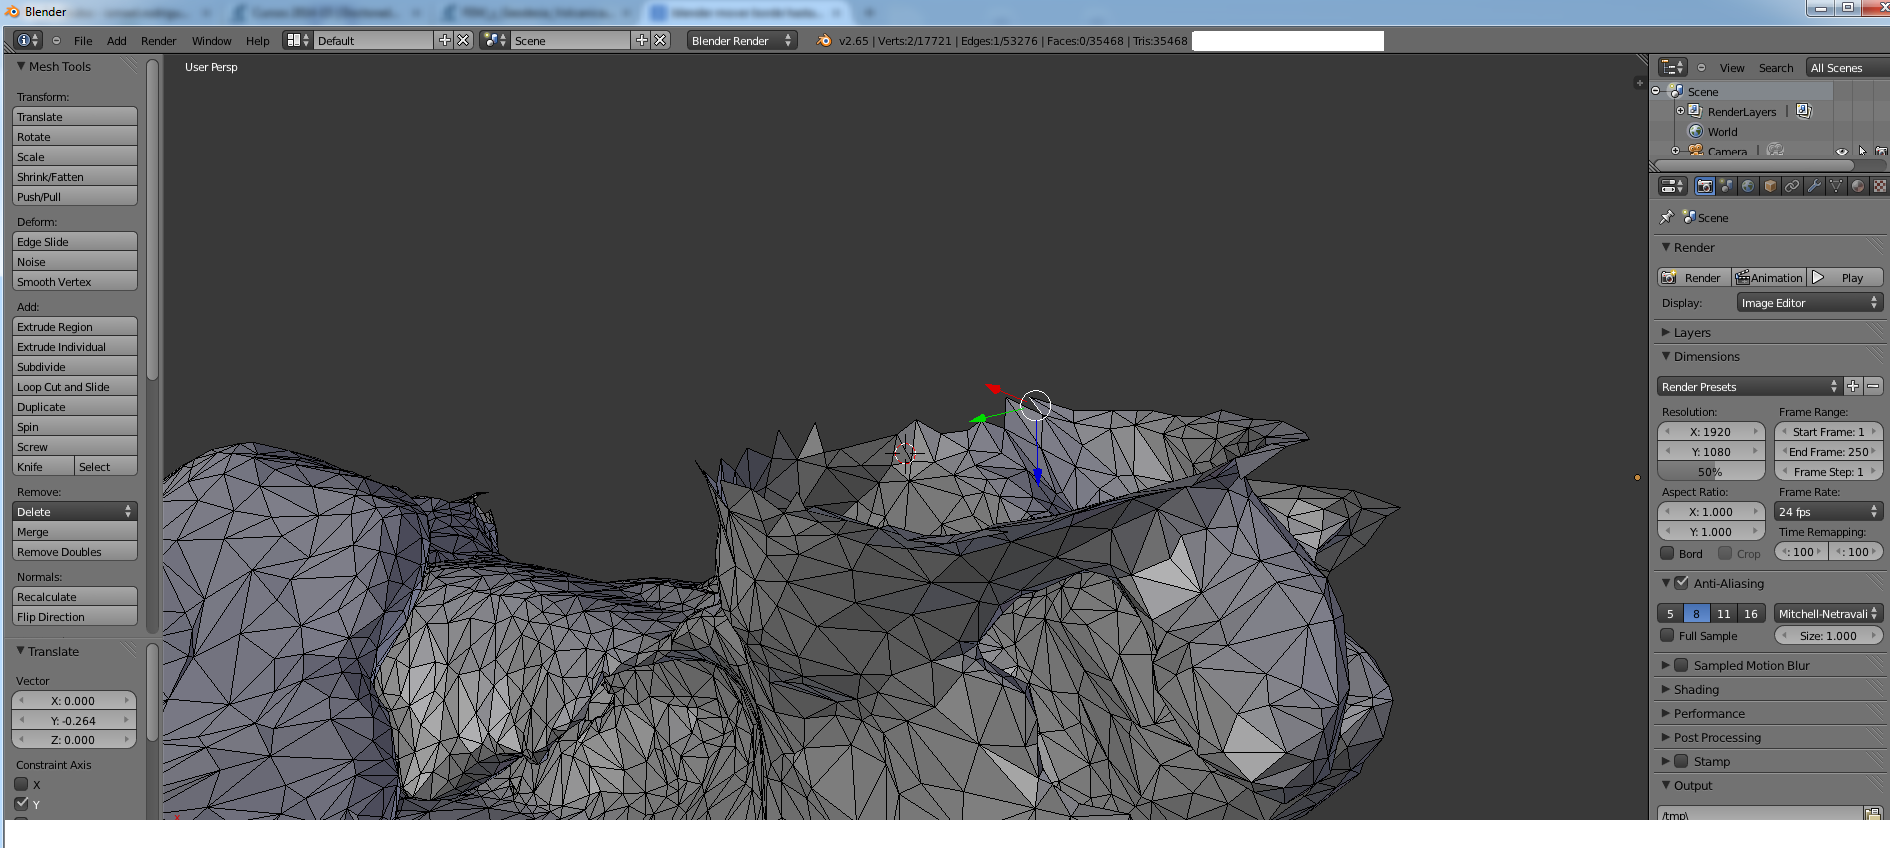Enable the Full Sample checkbox
The height and width of the screenshot is (848, 1890).
1667,635
